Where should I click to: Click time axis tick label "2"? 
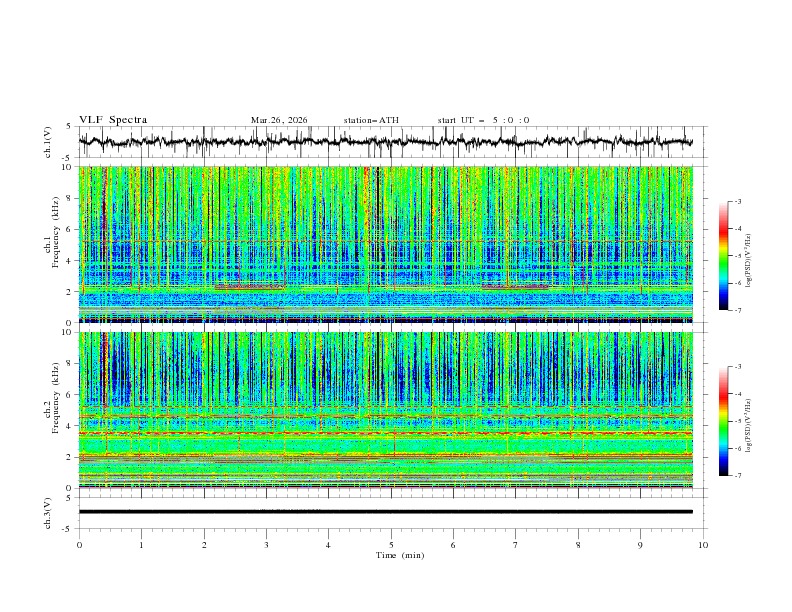coord(204,545)
